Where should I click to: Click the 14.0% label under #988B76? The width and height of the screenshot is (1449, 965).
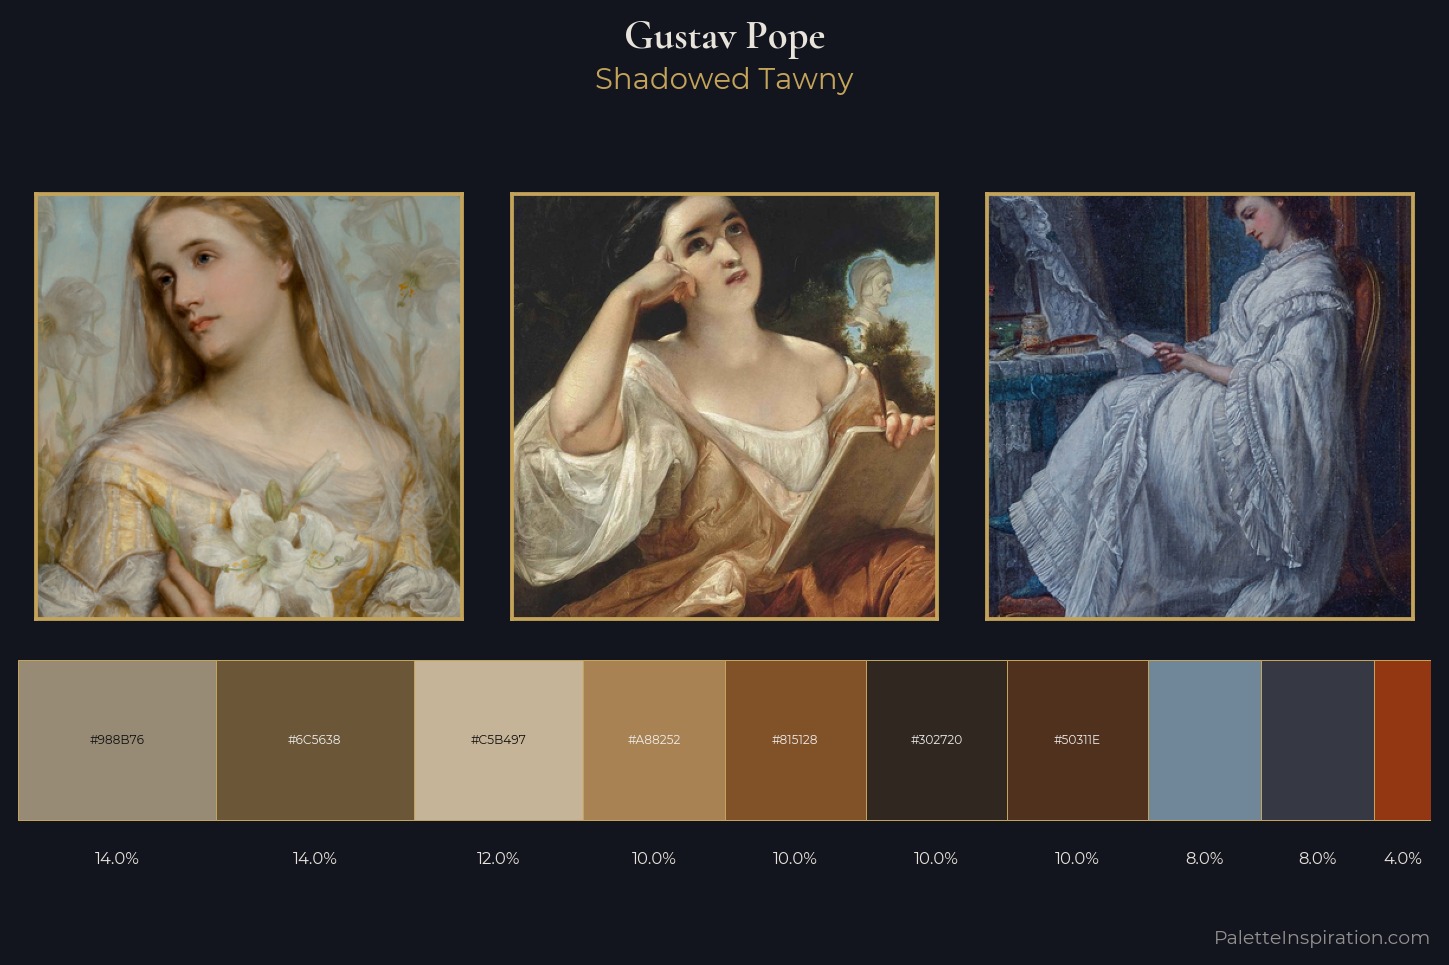(117, 858)
